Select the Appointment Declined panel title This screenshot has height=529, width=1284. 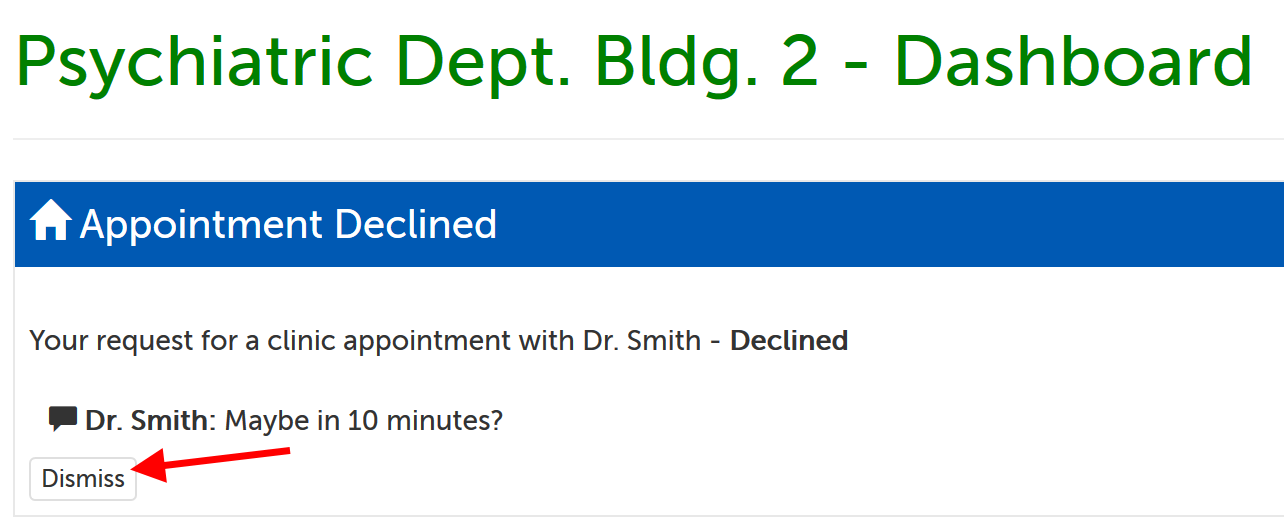[288, 224]
